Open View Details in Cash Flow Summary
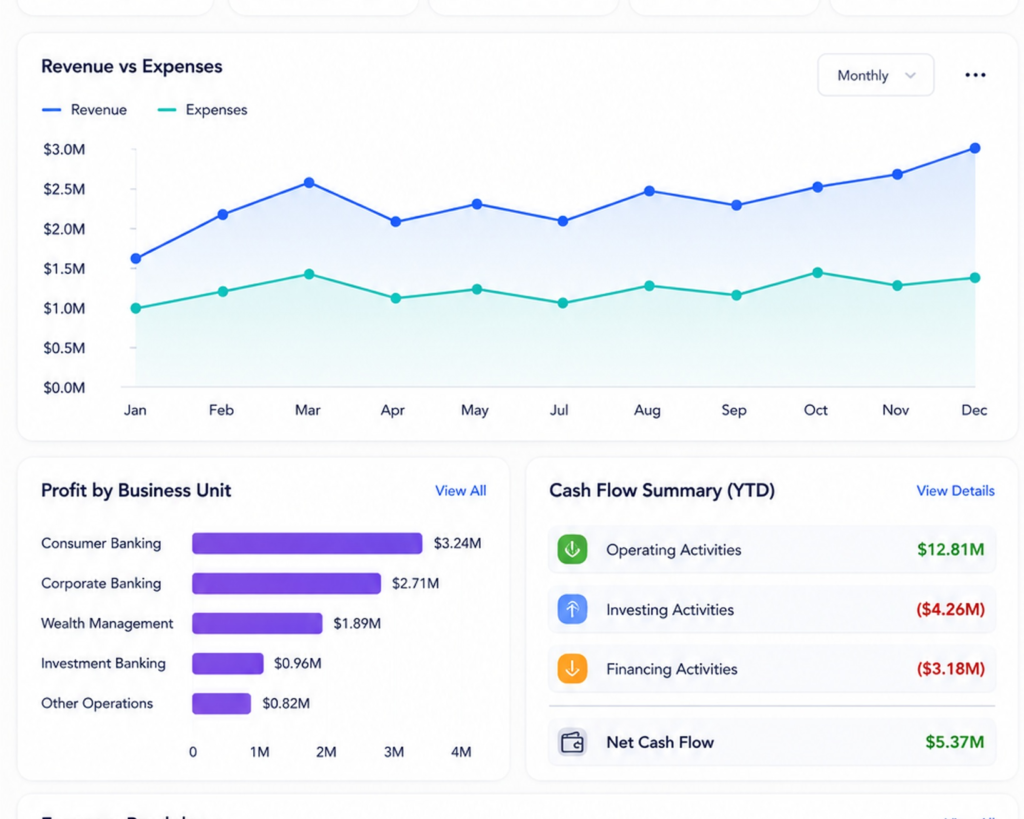 [955, 490]
